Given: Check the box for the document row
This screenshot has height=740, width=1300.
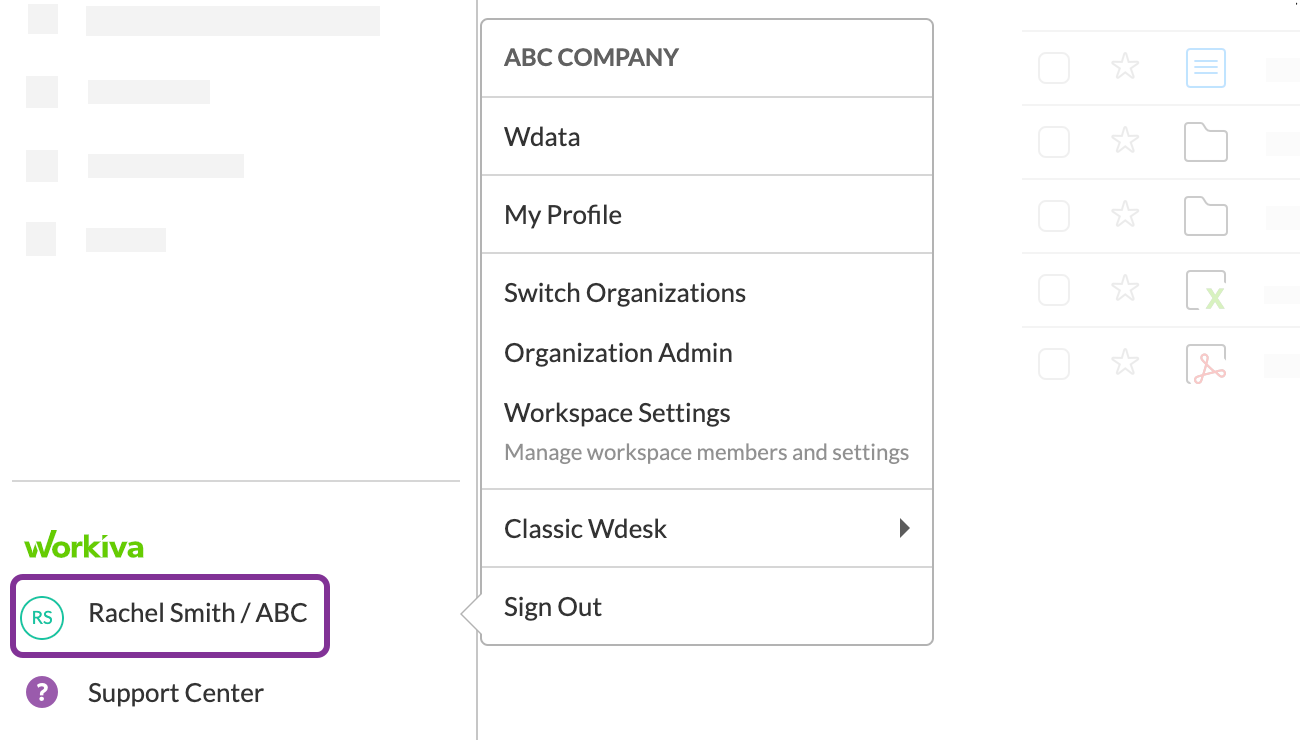Looking at the screenshot, I should [1054, 68].
